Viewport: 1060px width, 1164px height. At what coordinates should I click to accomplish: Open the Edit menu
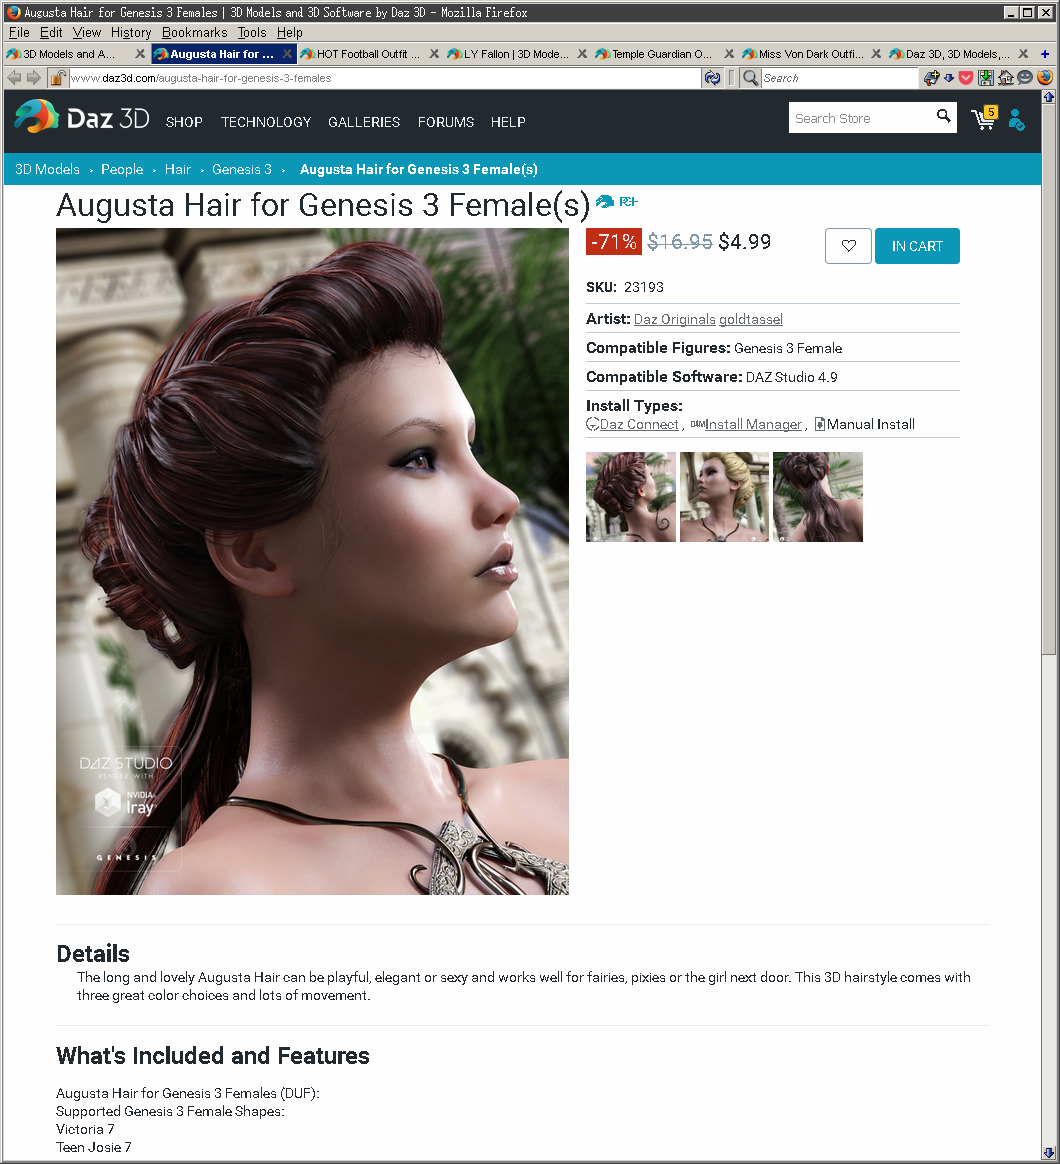tap(51, 33)
